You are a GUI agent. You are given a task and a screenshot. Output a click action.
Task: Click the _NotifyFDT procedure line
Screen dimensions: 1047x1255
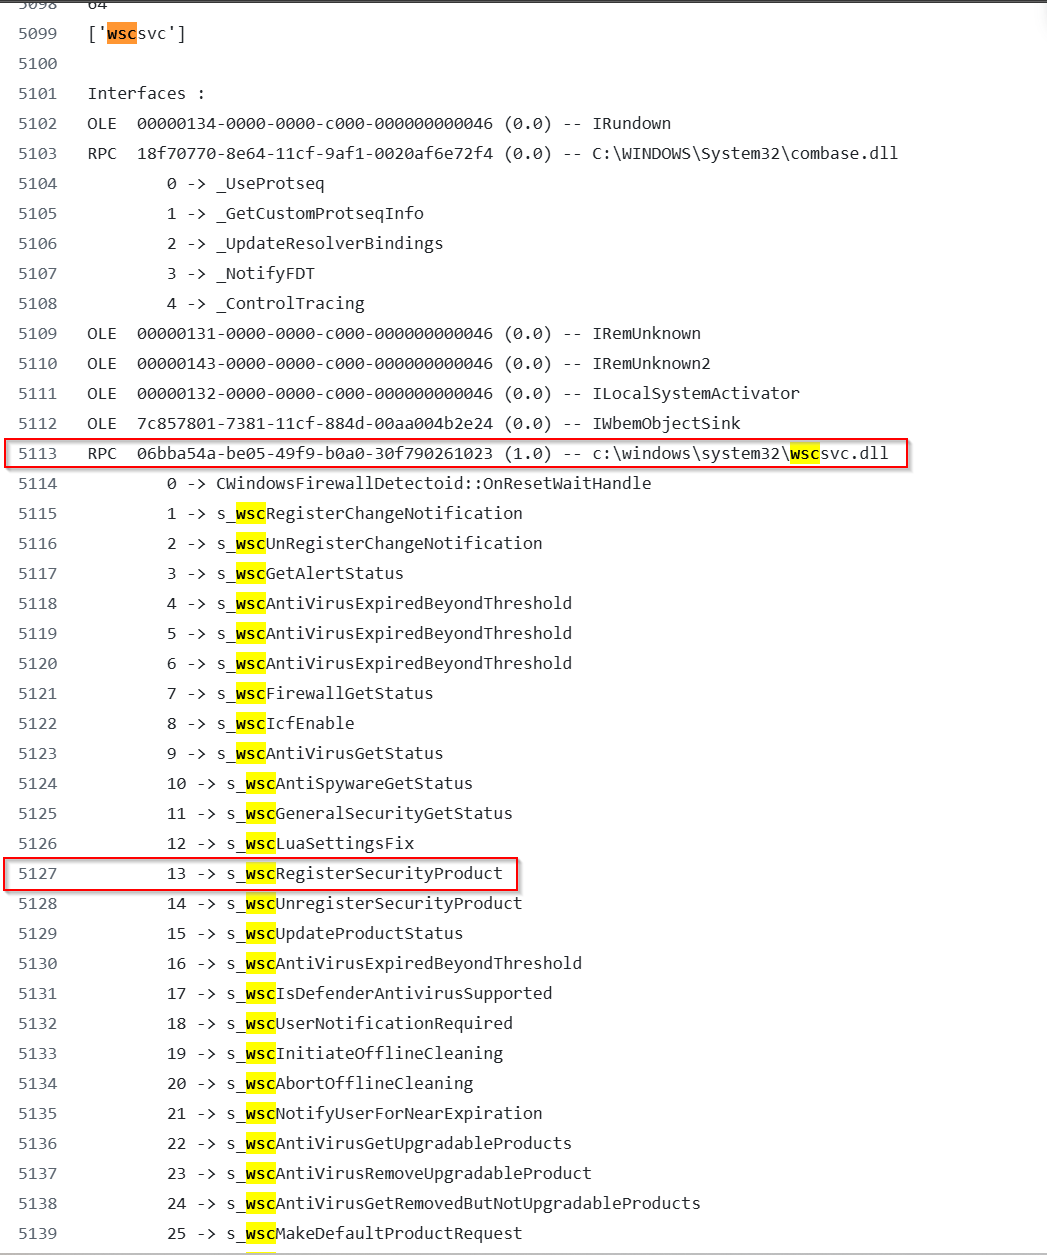coord(241,273)
